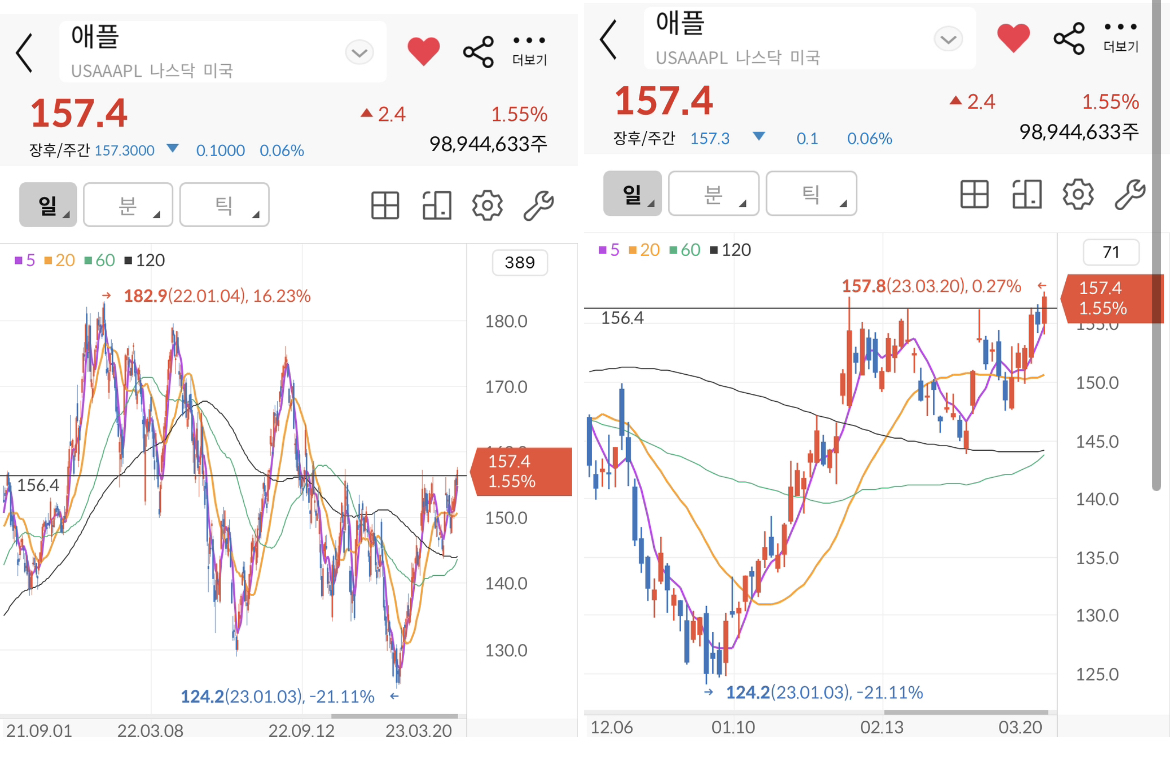Click the large 157.4 price in right panel
The image size is (1170, 760).
[x=663, y=101]
